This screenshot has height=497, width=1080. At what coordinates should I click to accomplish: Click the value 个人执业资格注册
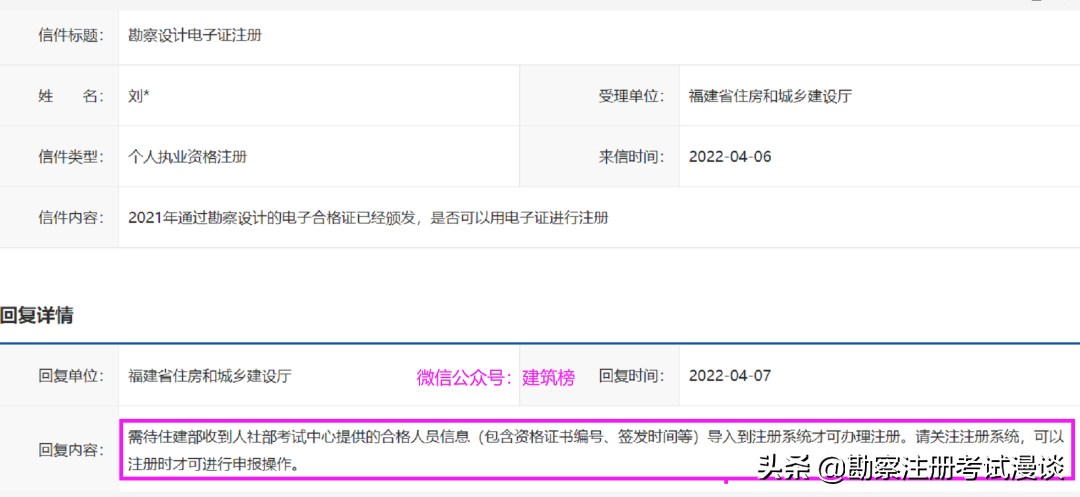coord(187,157)
